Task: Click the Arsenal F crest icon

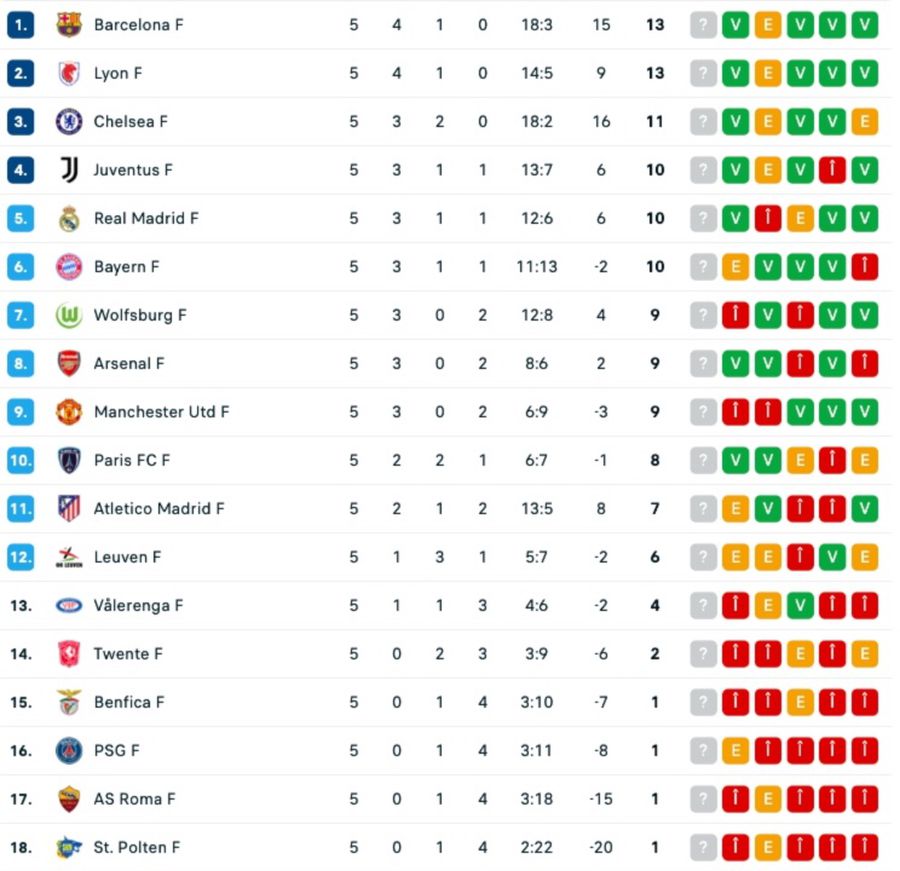Action: coord(68,363)
